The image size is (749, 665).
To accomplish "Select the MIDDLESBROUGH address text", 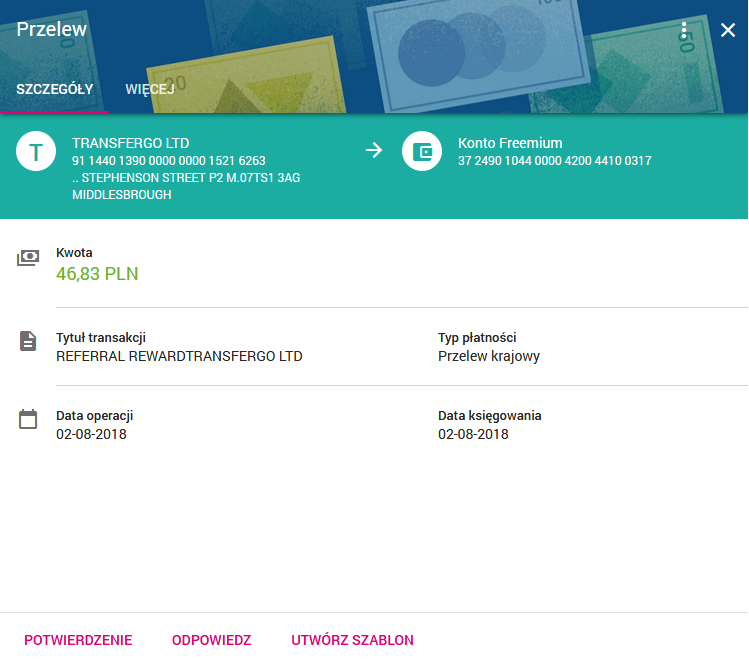I will tap(122, 195).
